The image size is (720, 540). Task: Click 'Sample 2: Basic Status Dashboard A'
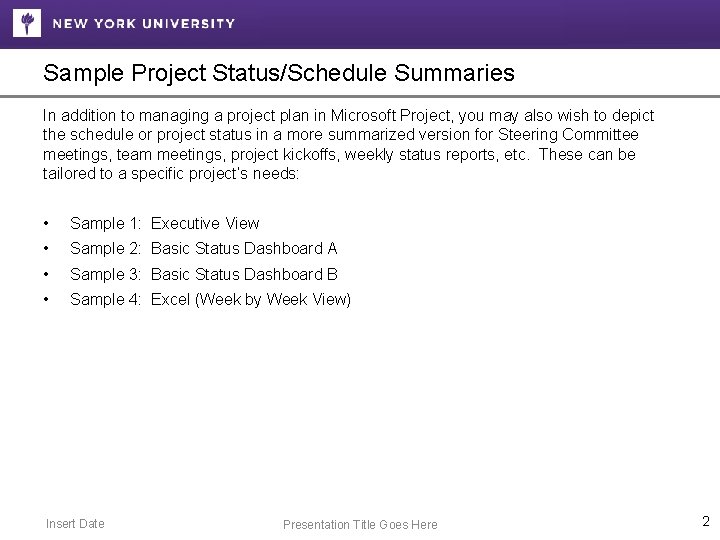(204, 248)
